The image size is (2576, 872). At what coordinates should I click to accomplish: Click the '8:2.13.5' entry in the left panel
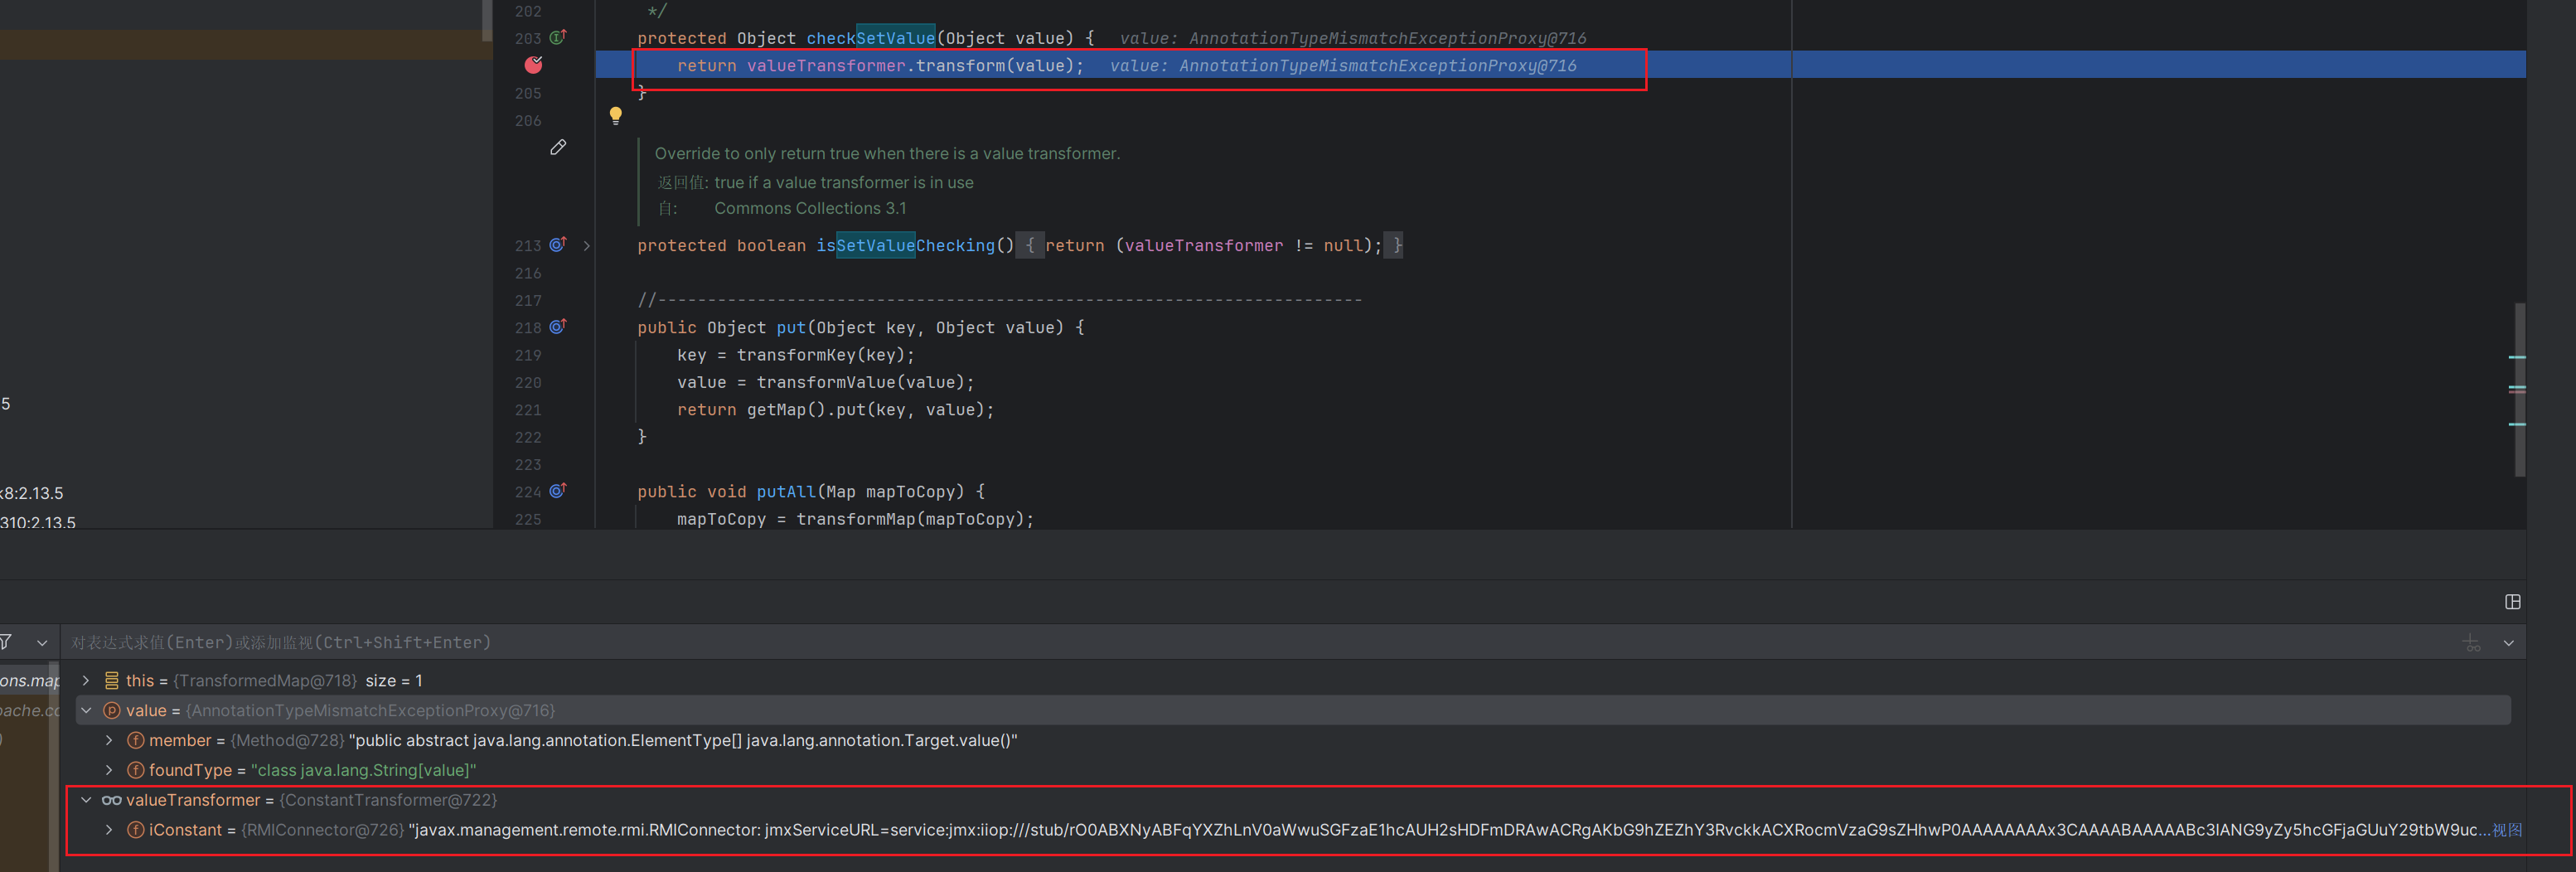tap(32, 493)
